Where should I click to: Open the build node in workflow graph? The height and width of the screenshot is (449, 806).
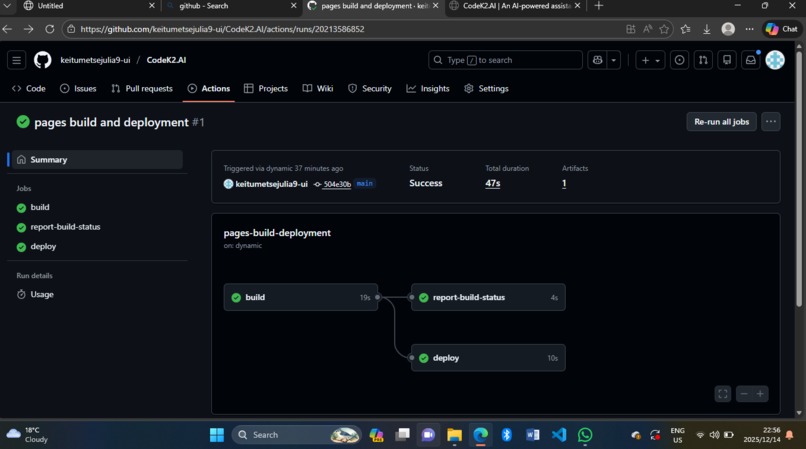pos(301,297)
